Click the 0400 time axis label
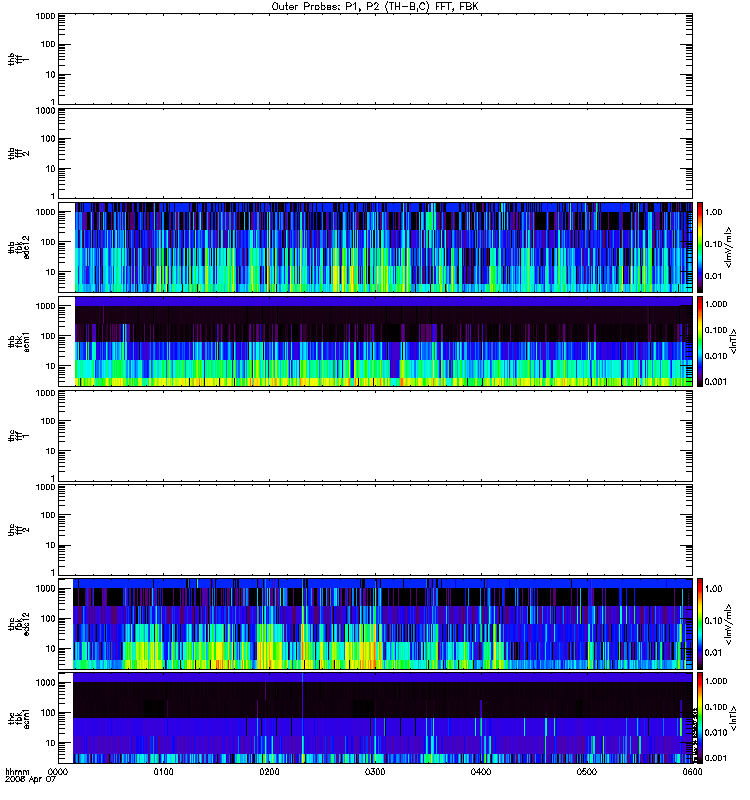This screenshot has width=750, height=800. pos(481,772)
